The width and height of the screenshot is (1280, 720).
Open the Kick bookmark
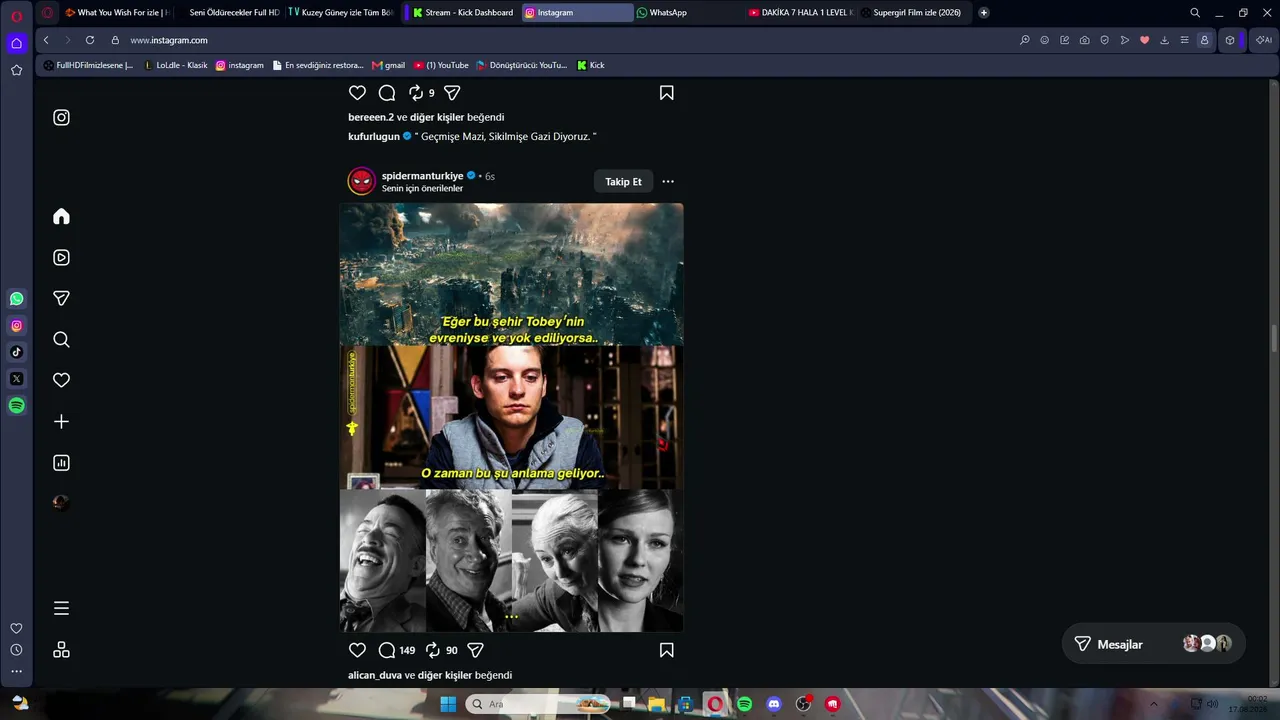591,65
